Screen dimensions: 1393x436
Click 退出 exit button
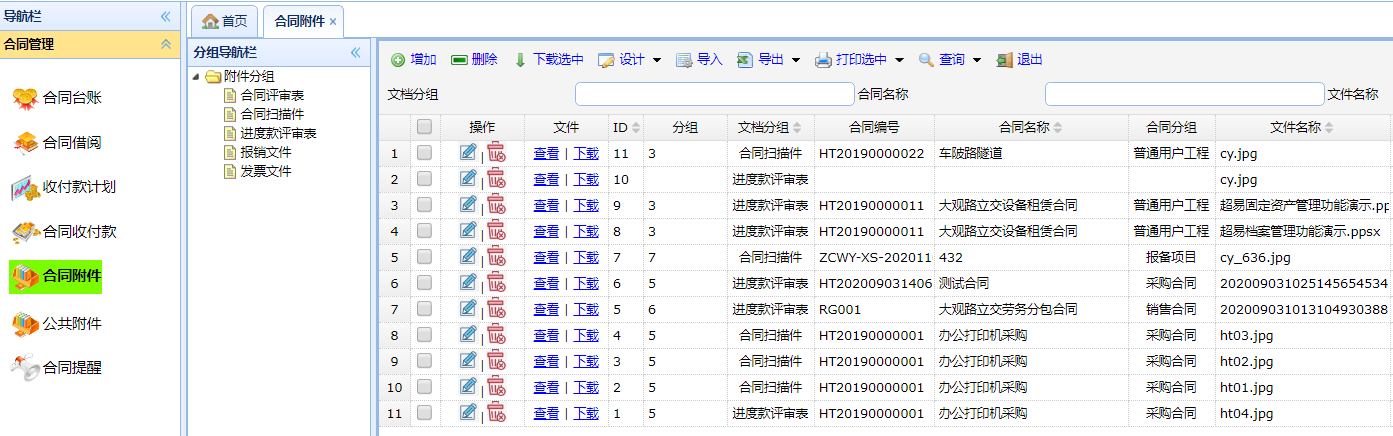(x=1020, y=60)
